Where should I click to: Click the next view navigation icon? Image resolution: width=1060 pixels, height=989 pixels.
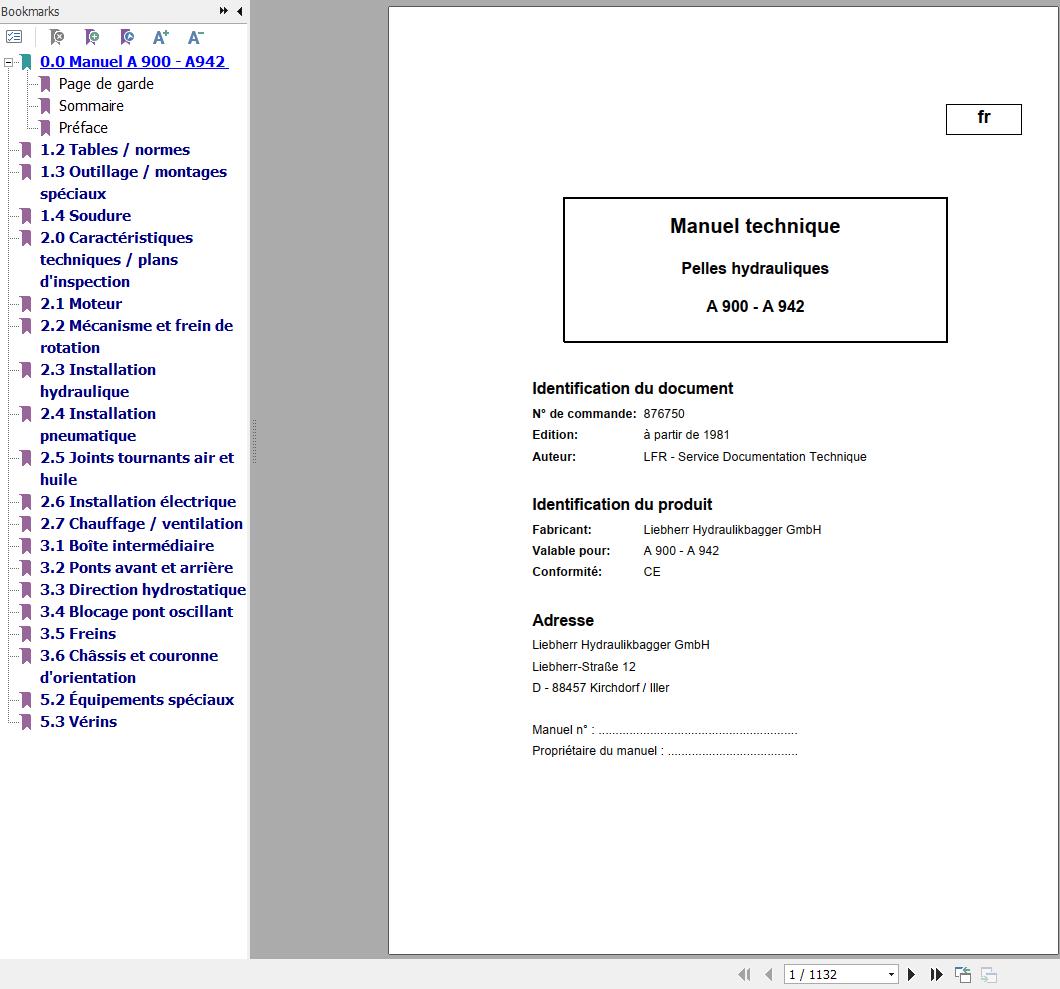(x=989, y=974)
